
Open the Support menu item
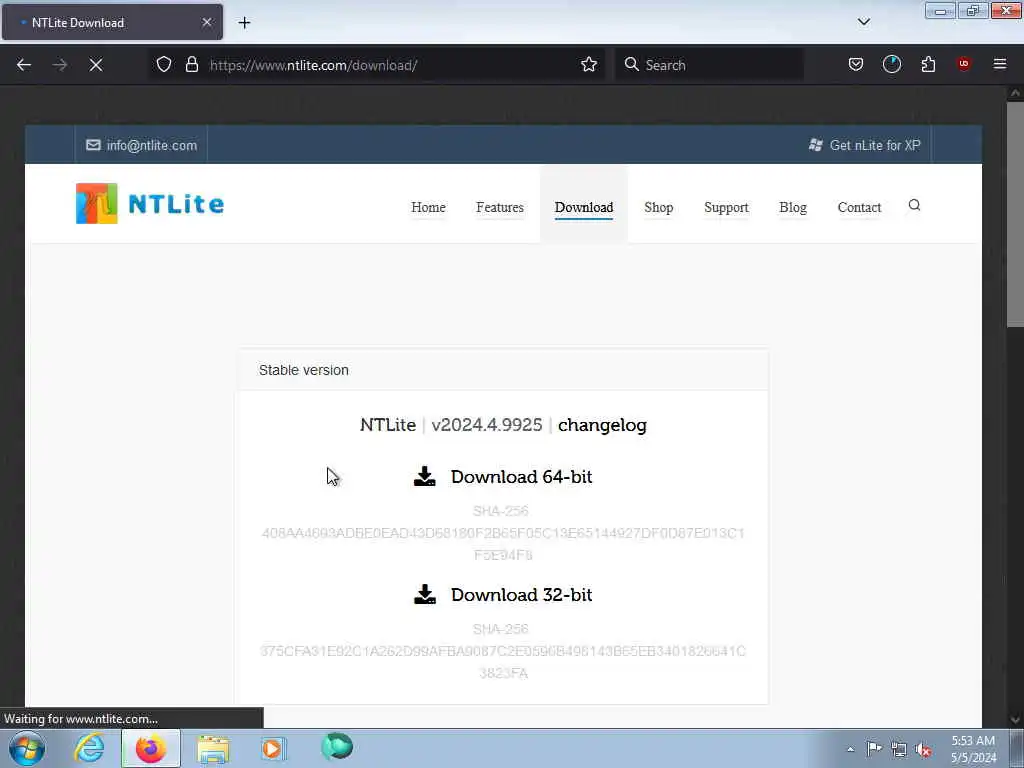tap(726, 207)
